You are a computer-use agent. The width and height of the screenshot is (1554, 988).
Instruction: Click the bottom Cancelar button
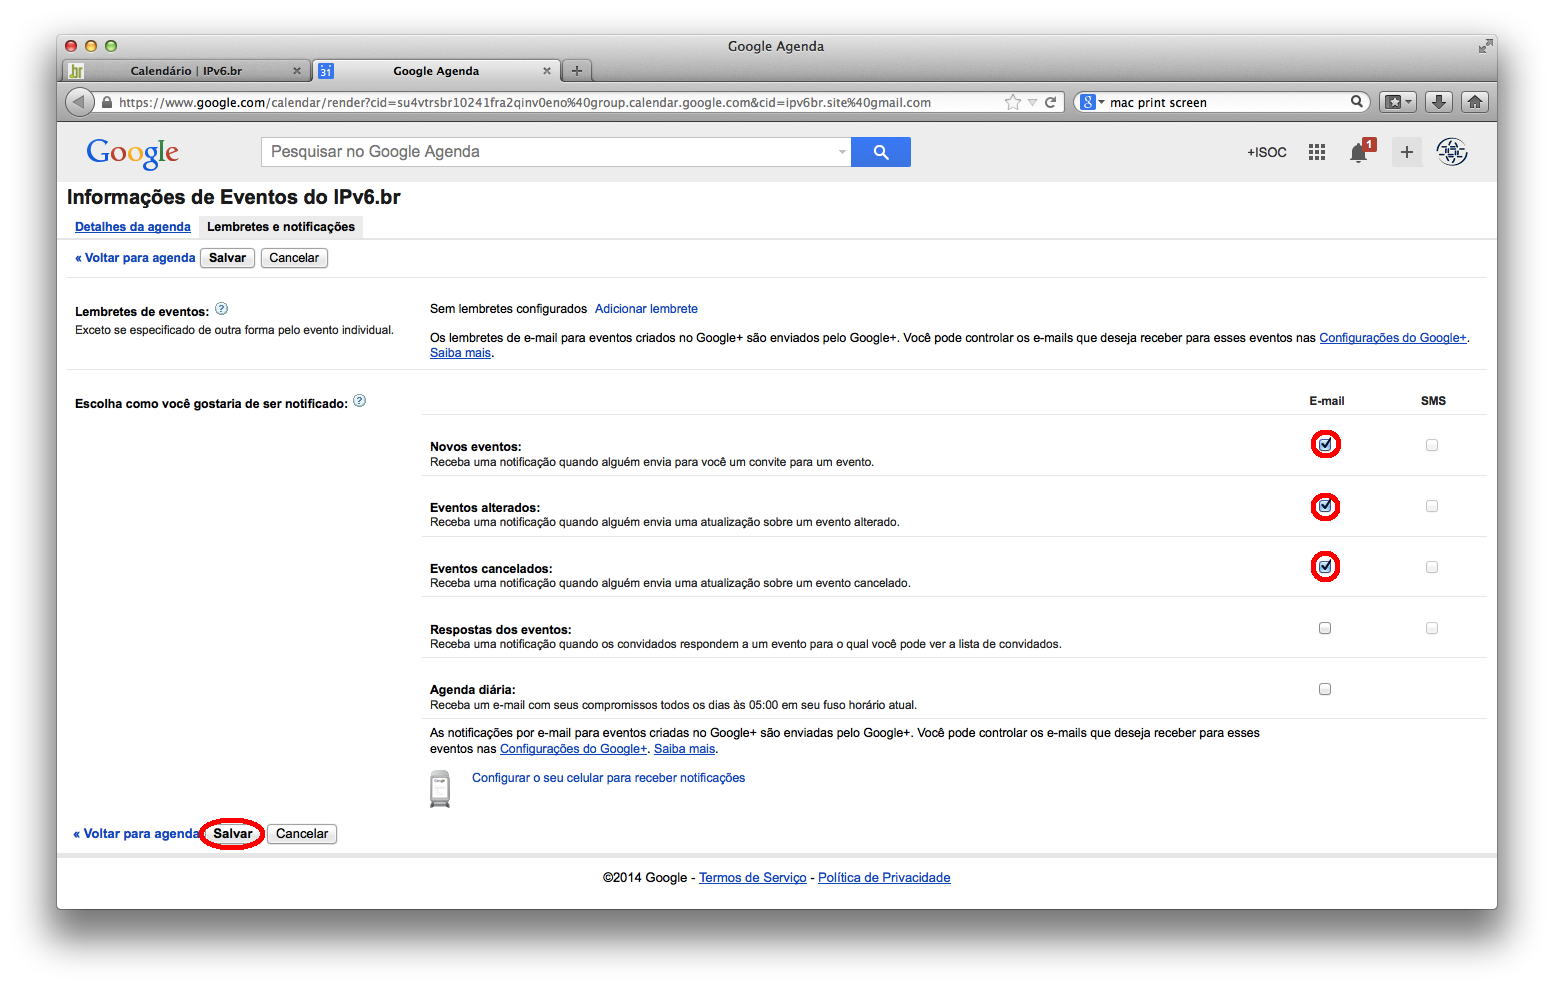tap(302, 834)
